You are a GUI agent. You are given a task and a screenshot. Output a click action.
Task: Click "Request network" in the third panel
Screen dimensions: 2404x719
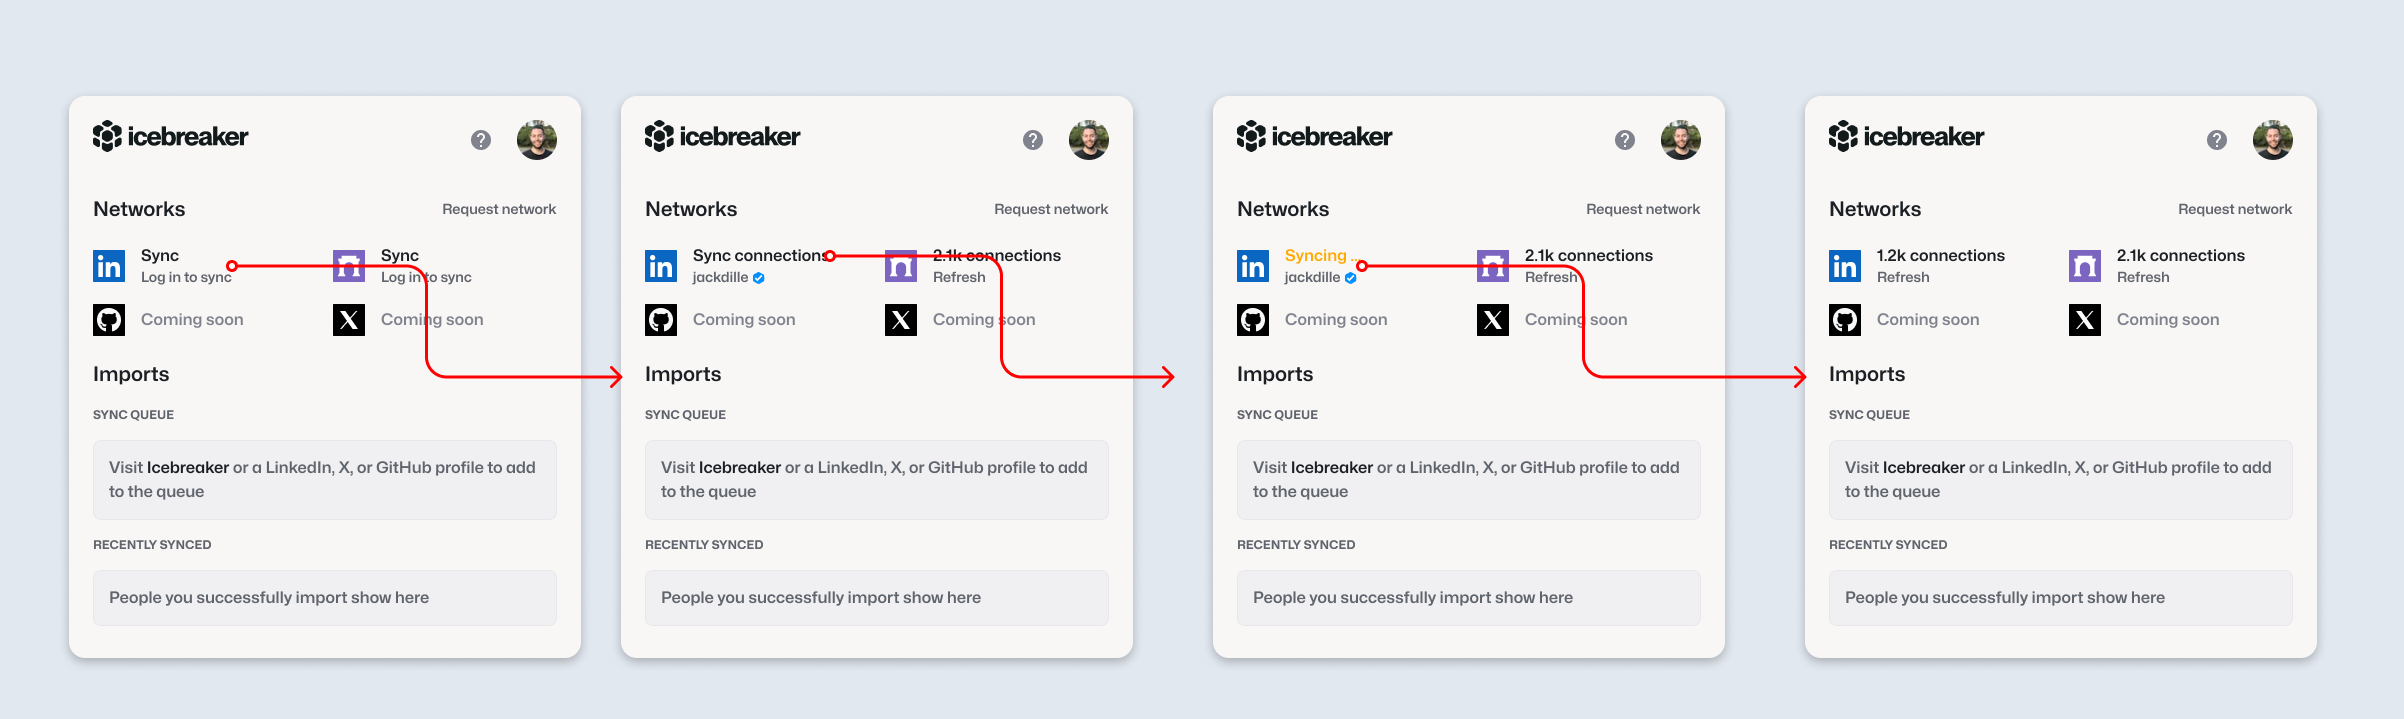point(1642,209)
